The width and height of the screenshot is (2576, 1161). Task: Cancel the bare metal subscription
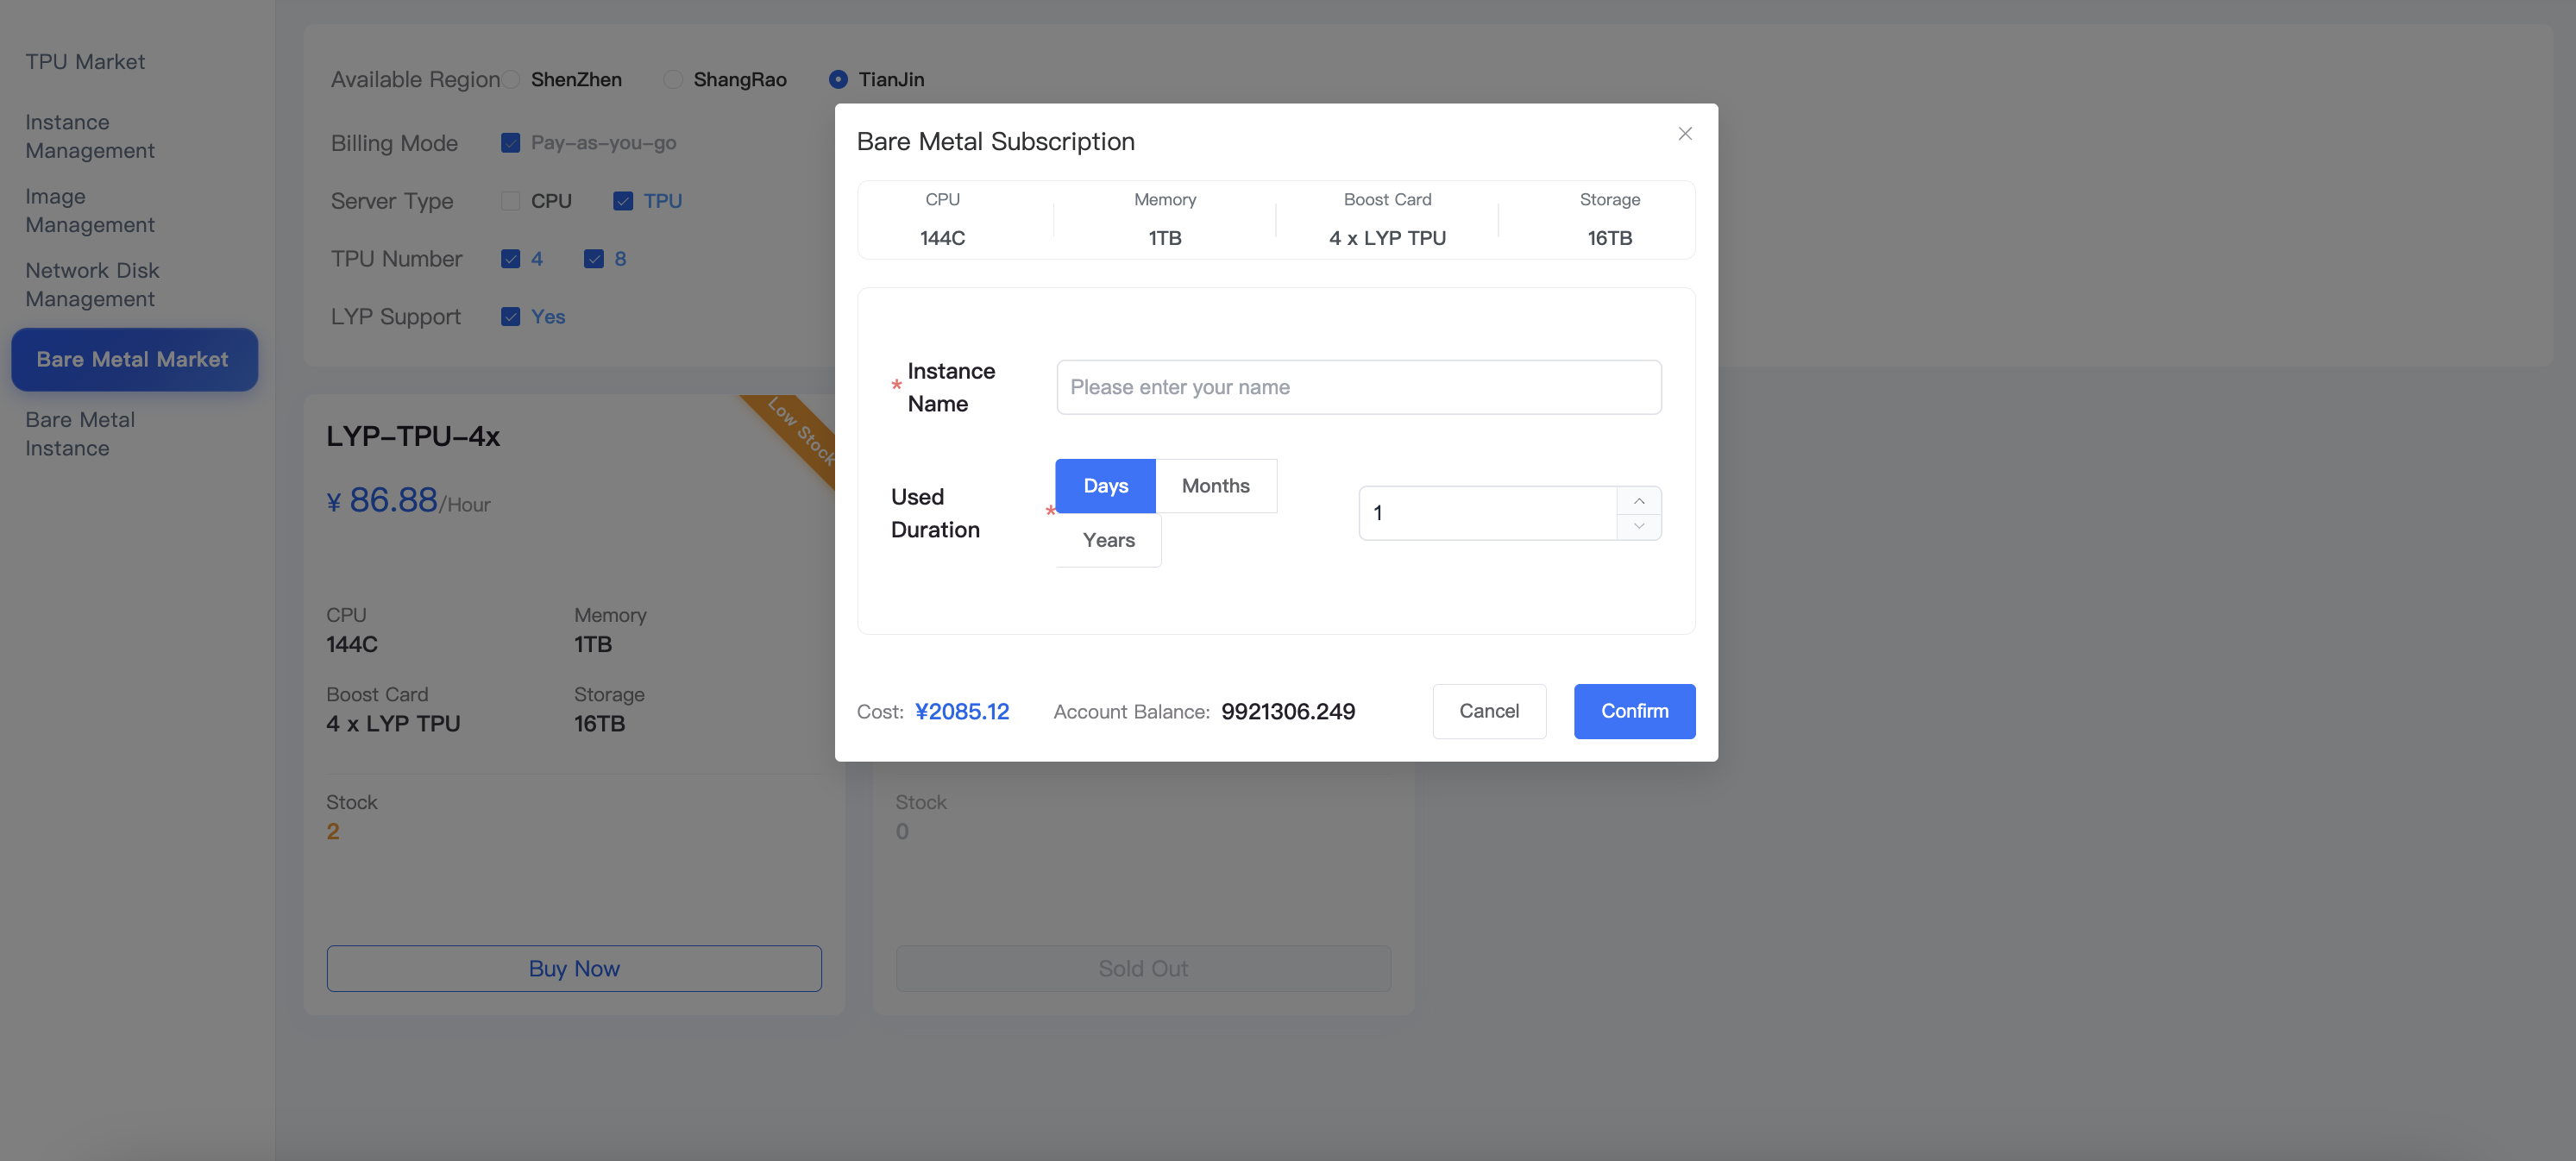point(1489,711)
